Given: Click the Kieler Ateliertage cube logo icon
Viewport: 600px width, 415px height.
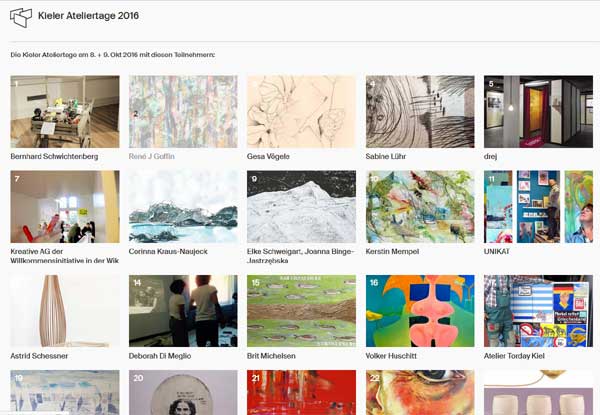Looking at the screenshot, I should 21,17.
